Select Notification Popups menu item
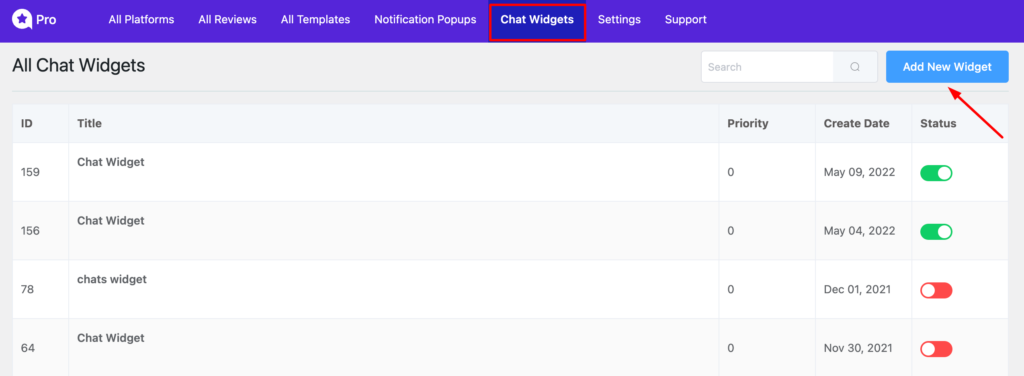Viewport: 1024px width, 376px height. pyautogui.click(x=425, y=20)
